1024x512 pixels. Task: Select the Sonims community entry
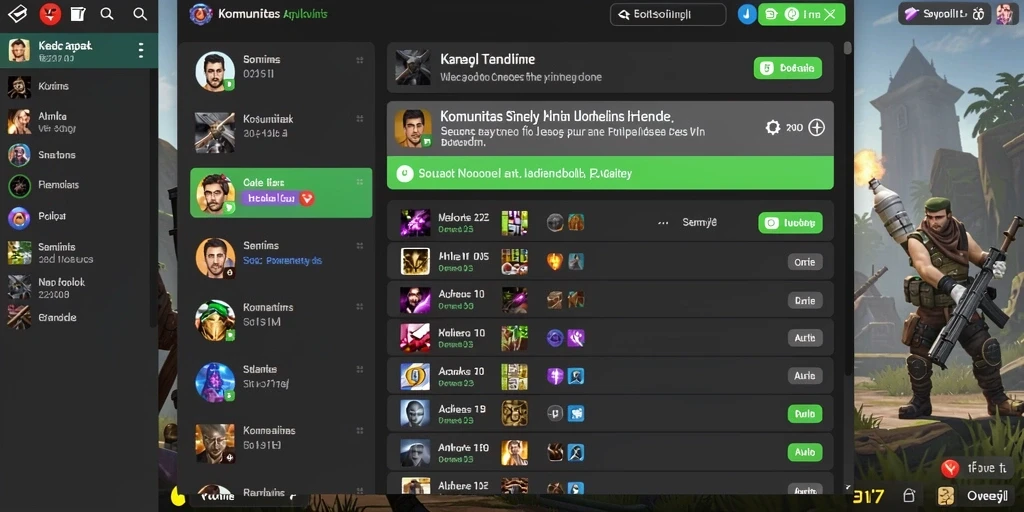(x=281, y=71)
